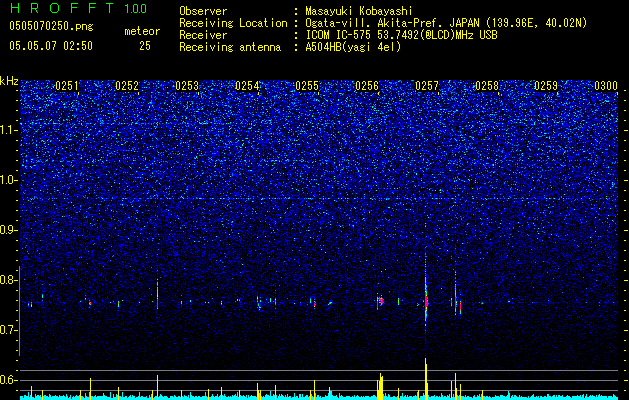Viewport: 629px width, 400px height.
Task: Click the meteor count value 25
Action: coord(145,46)
